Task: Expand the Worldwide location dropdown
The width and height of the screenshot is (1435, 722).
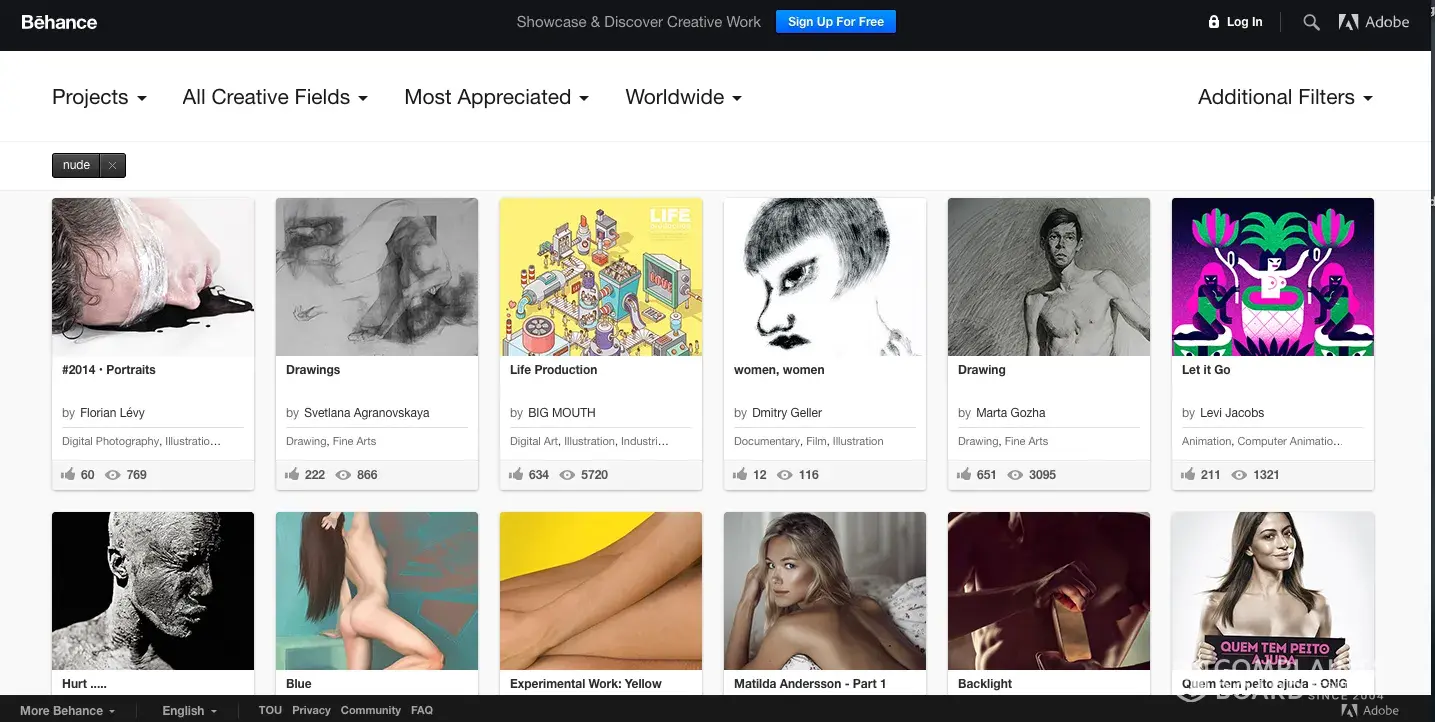Action: click(x=683, y=97)
